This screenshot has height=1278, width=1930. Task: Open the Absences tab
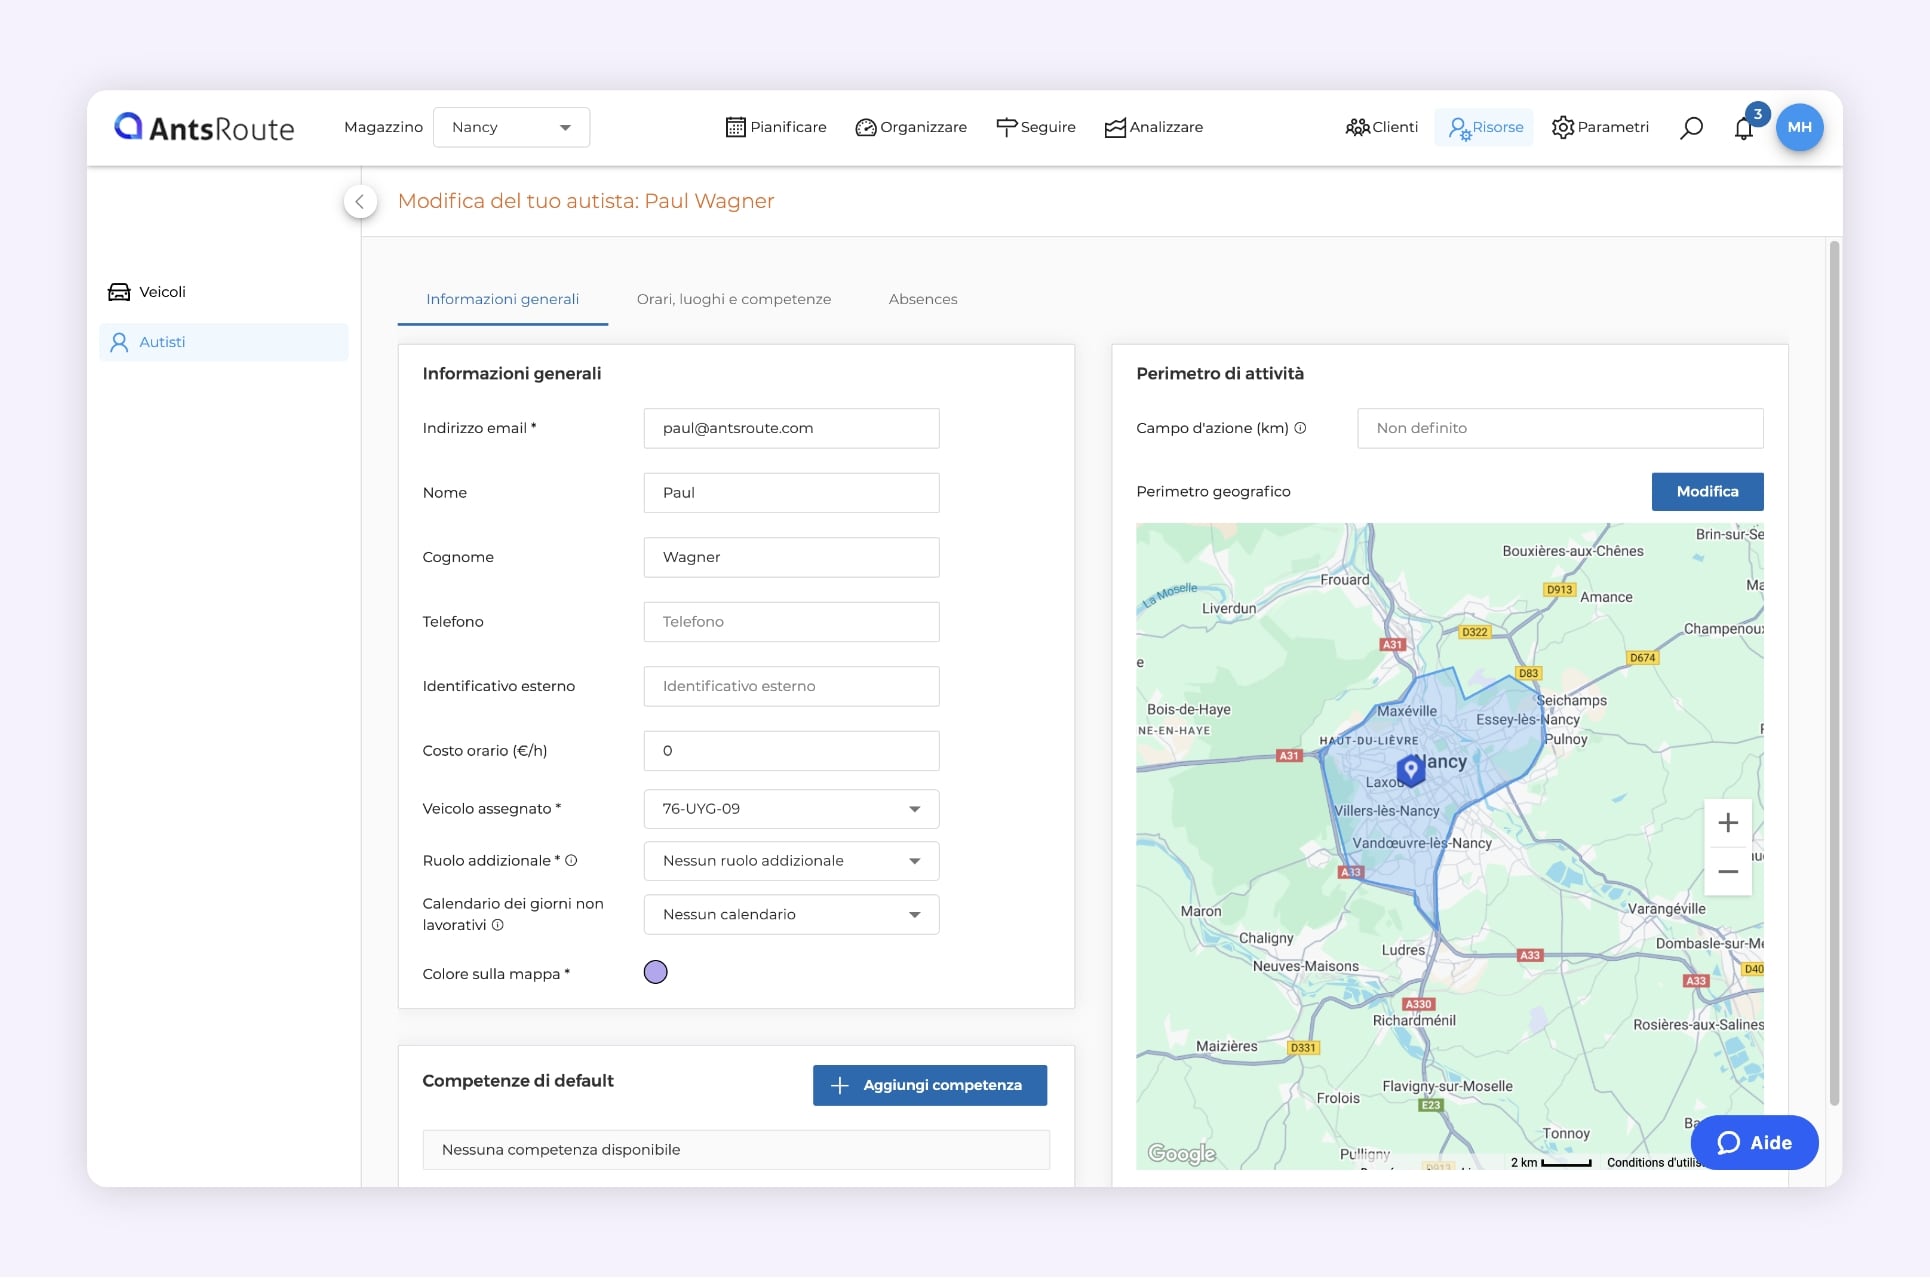tap(922, 299)
